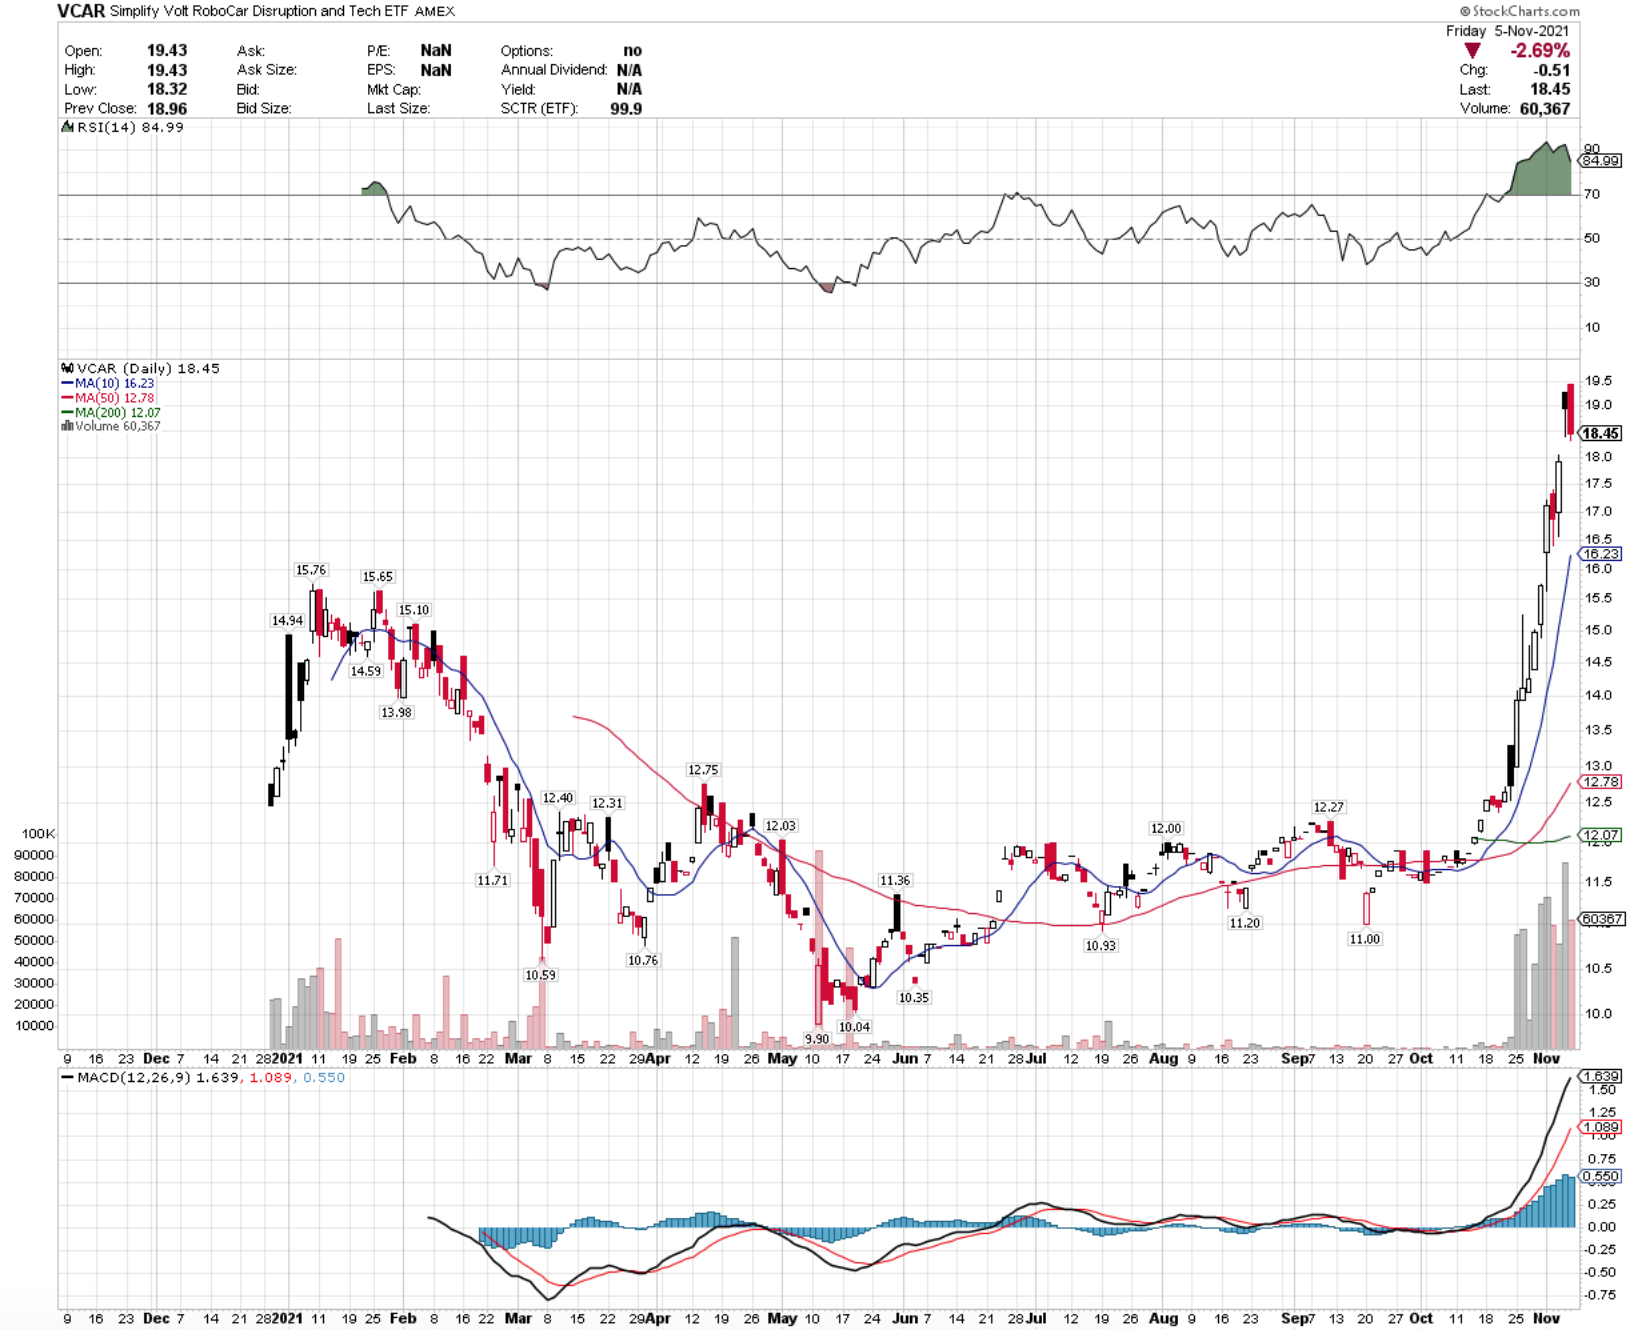Click the 10.76 price annotation

[x=643, y=960]
